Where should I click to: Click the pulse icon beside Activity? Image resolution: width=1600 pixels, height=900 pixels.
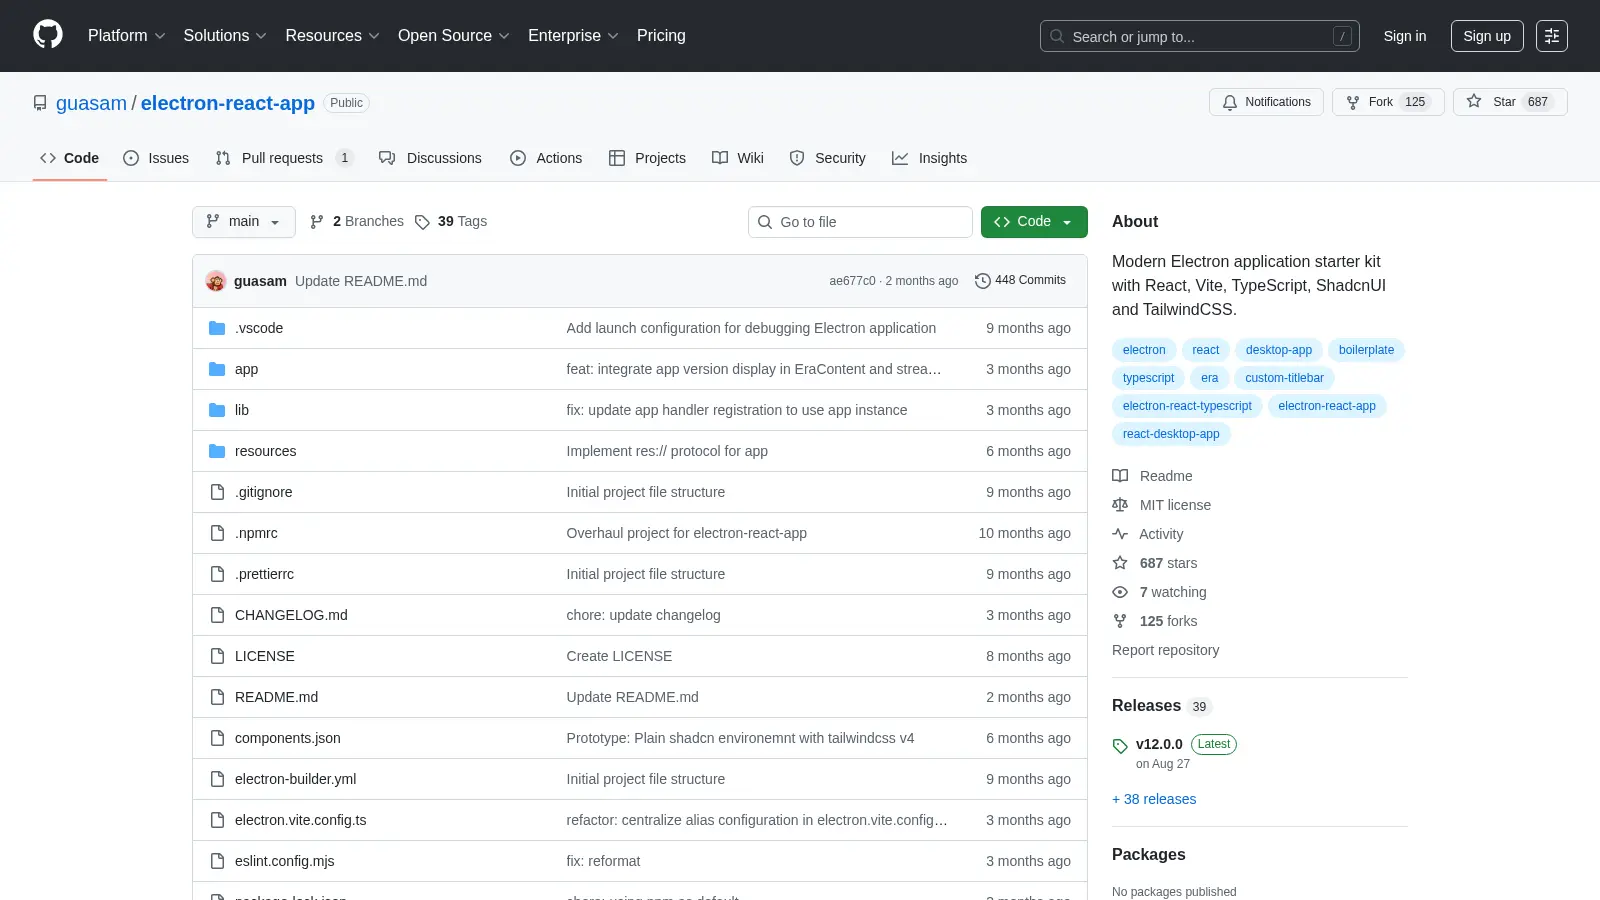[x=1120, y=534]
